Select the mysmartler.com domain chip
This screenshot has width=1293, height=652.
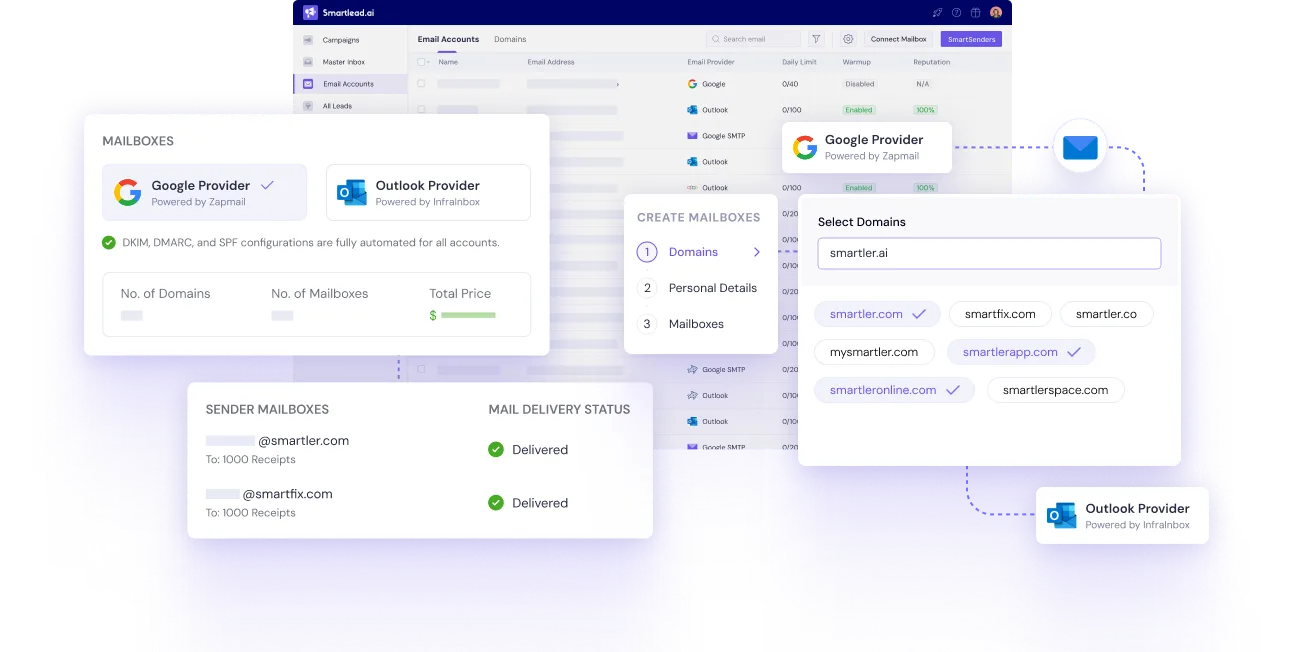(x=874, y=352)
